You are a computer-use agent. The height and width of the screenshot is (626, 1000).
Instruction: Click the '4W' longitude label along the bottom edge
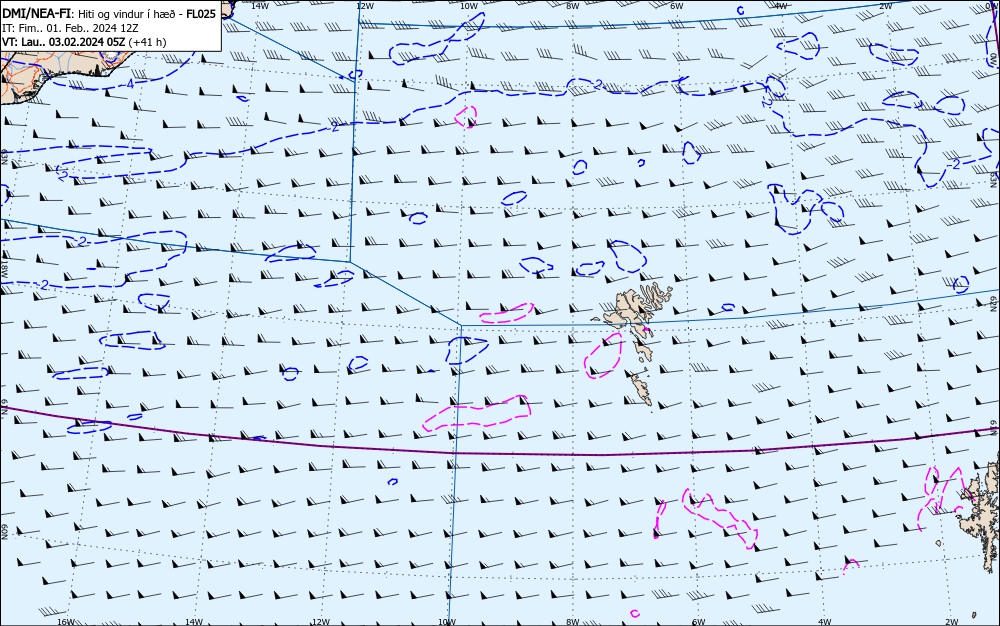tap(824, 622)
